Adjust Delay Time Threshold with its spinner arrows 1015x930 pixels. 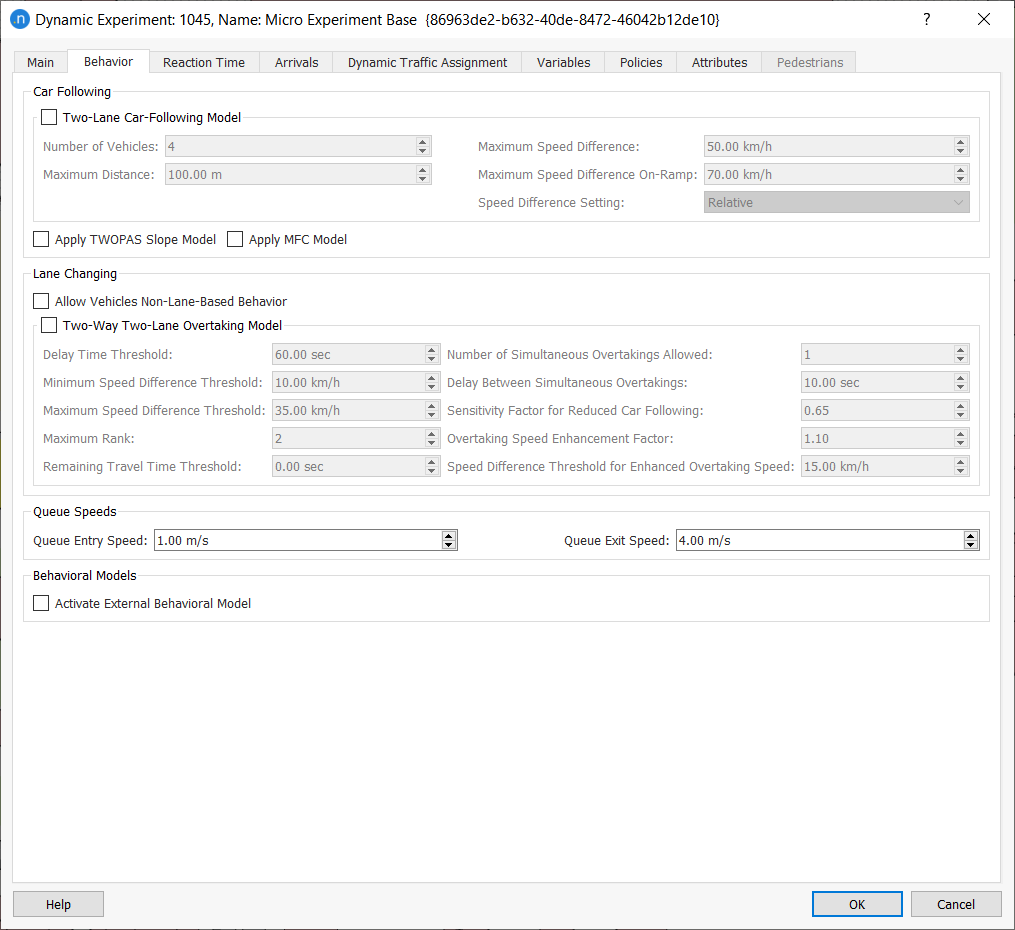(x=430, y=354)
